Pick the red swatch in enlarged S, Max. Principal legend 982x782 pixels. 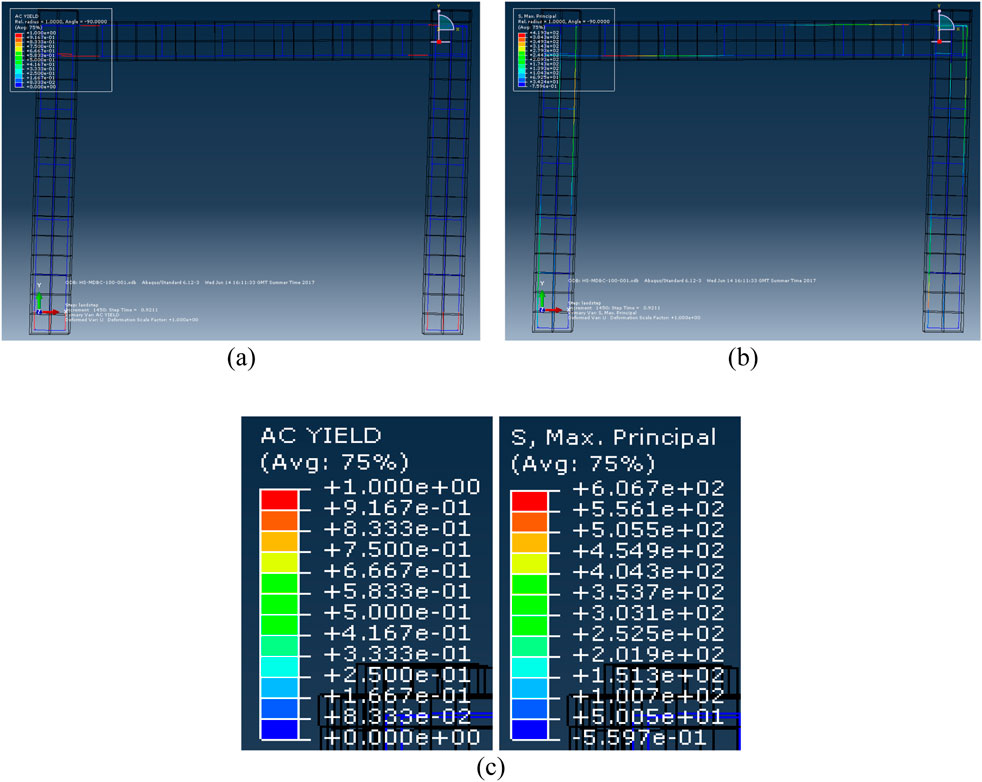click(x=529, y=501)
